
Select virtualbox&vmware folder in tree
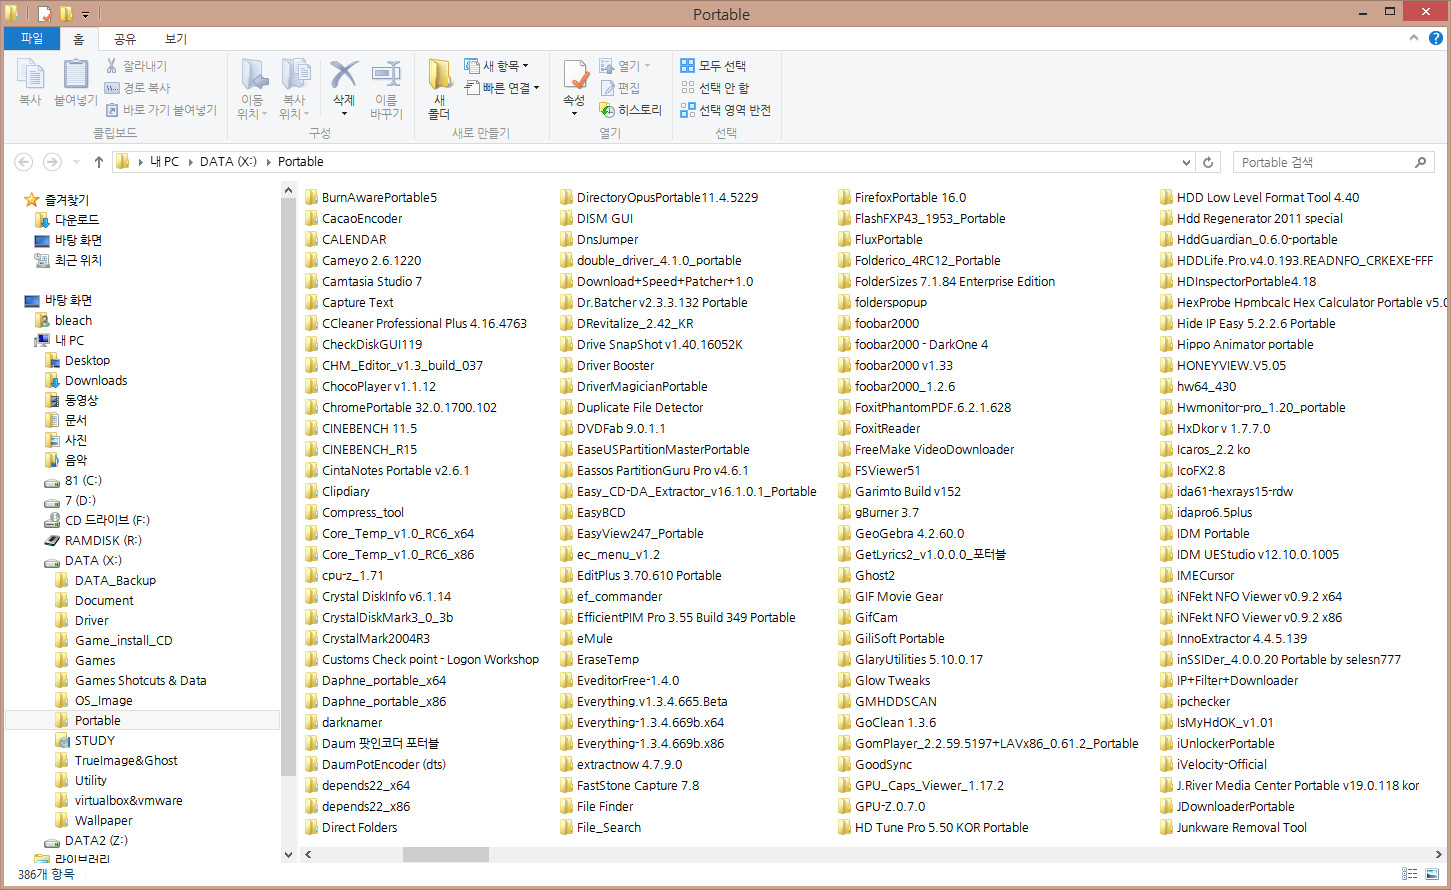pyautogui.click(x=128, y=800)
